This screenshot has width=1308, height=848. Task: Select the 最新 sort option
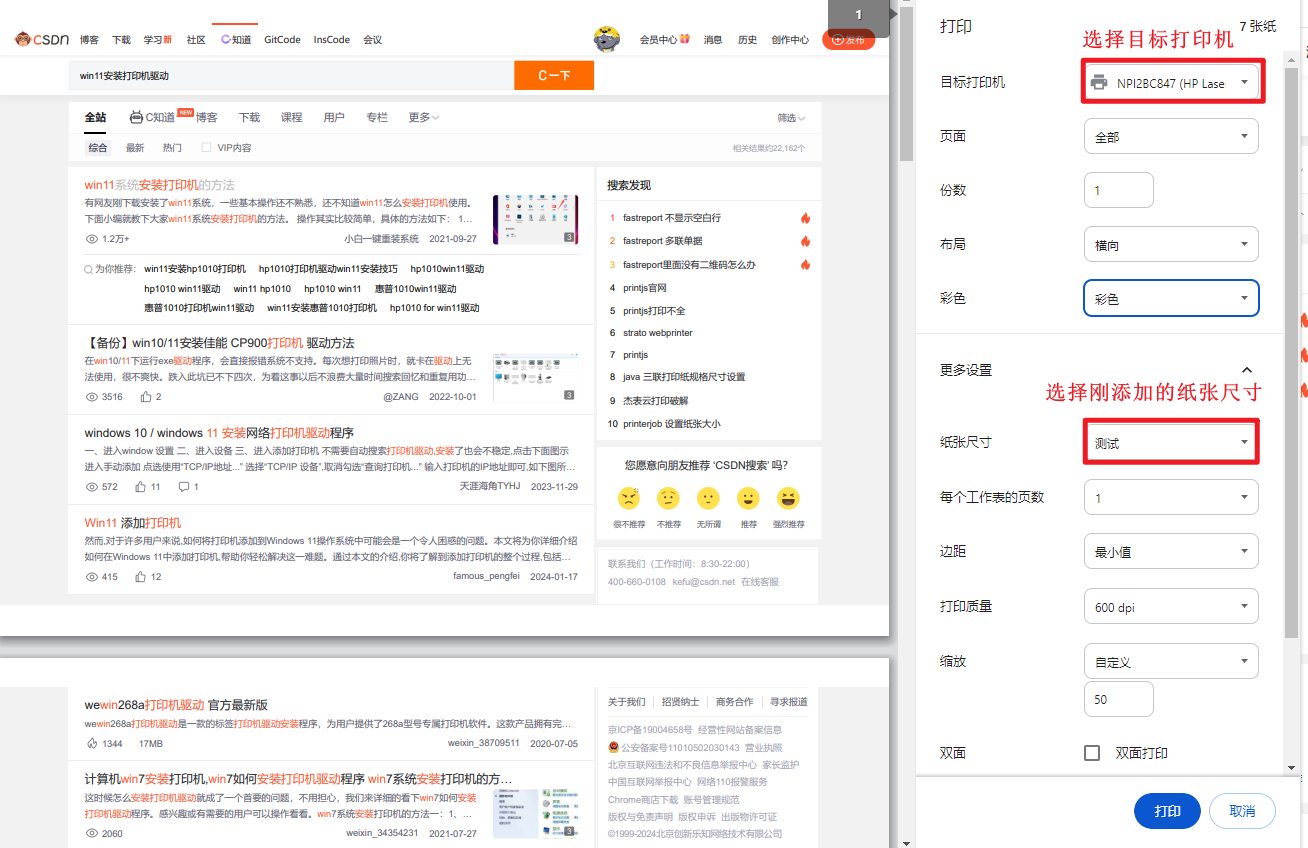point(135,148)
